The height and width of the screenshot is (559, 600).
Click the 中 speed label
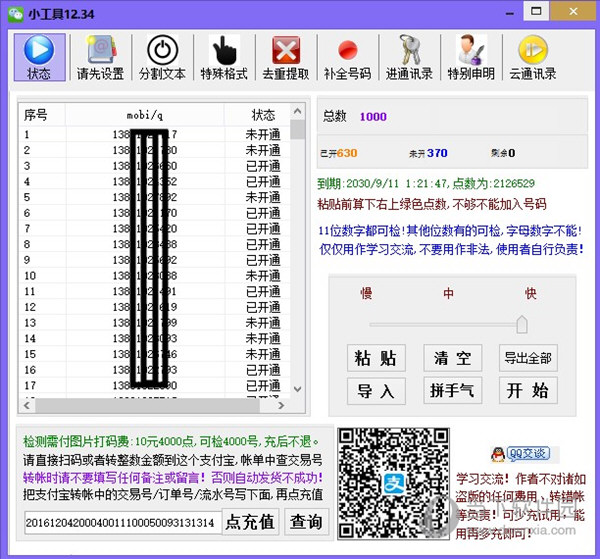tap(448, 293)
